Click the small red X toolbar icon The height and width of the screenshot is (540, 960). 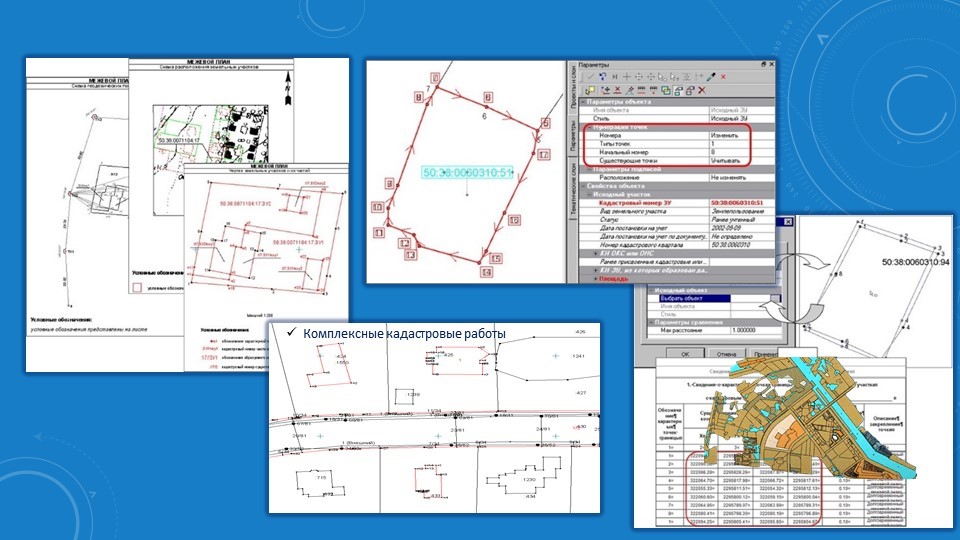pyautogui.click(x=723, y=77)
